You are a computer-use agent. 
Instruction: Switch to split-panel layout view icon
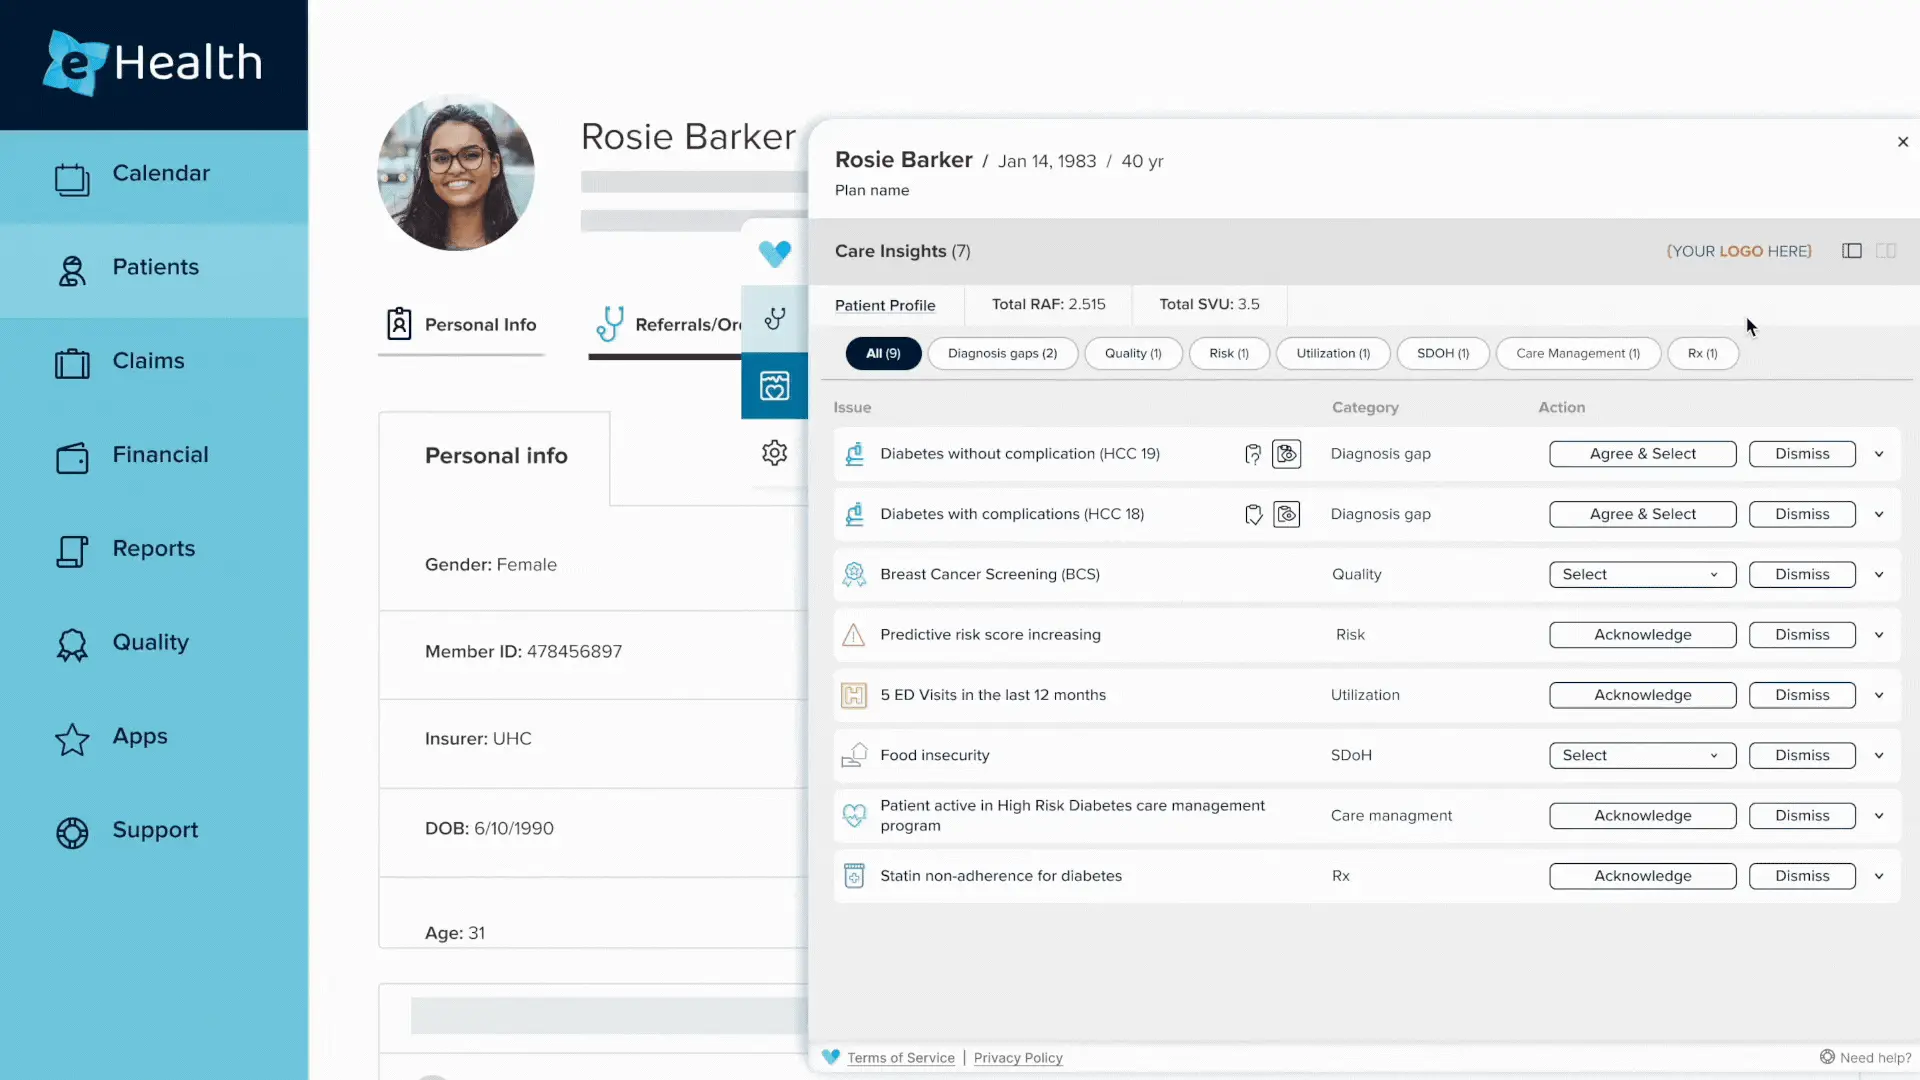(x=1886, y=251)
